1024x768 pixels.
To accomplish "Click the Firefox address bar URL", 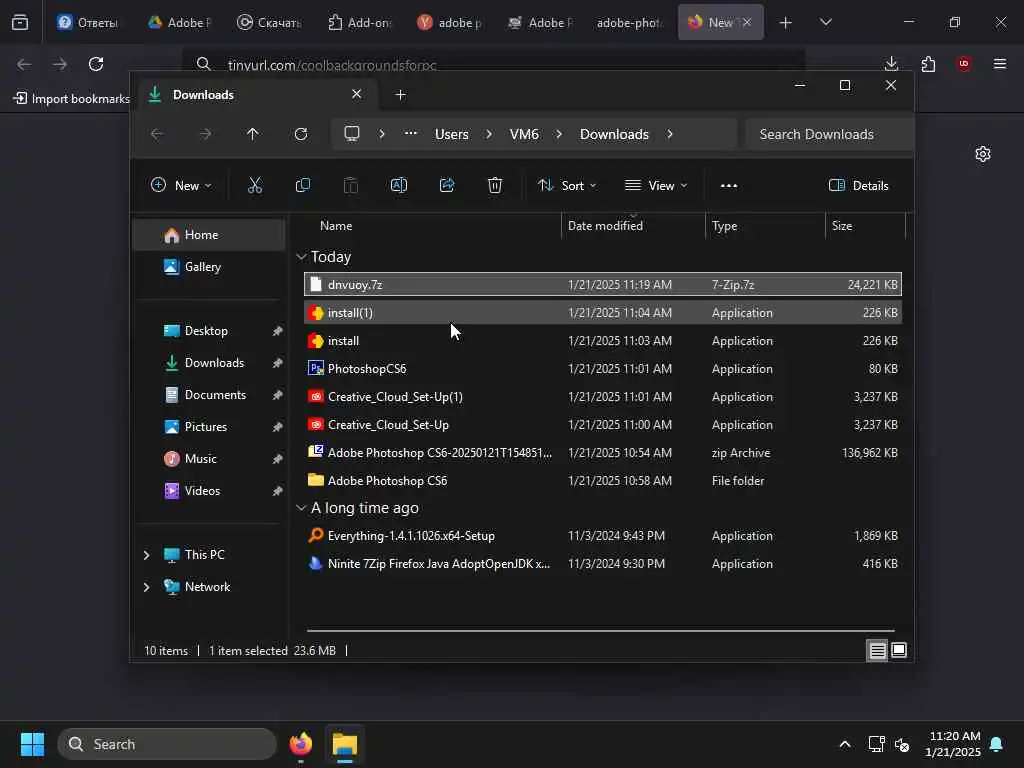I will click(x=332, y=65).
